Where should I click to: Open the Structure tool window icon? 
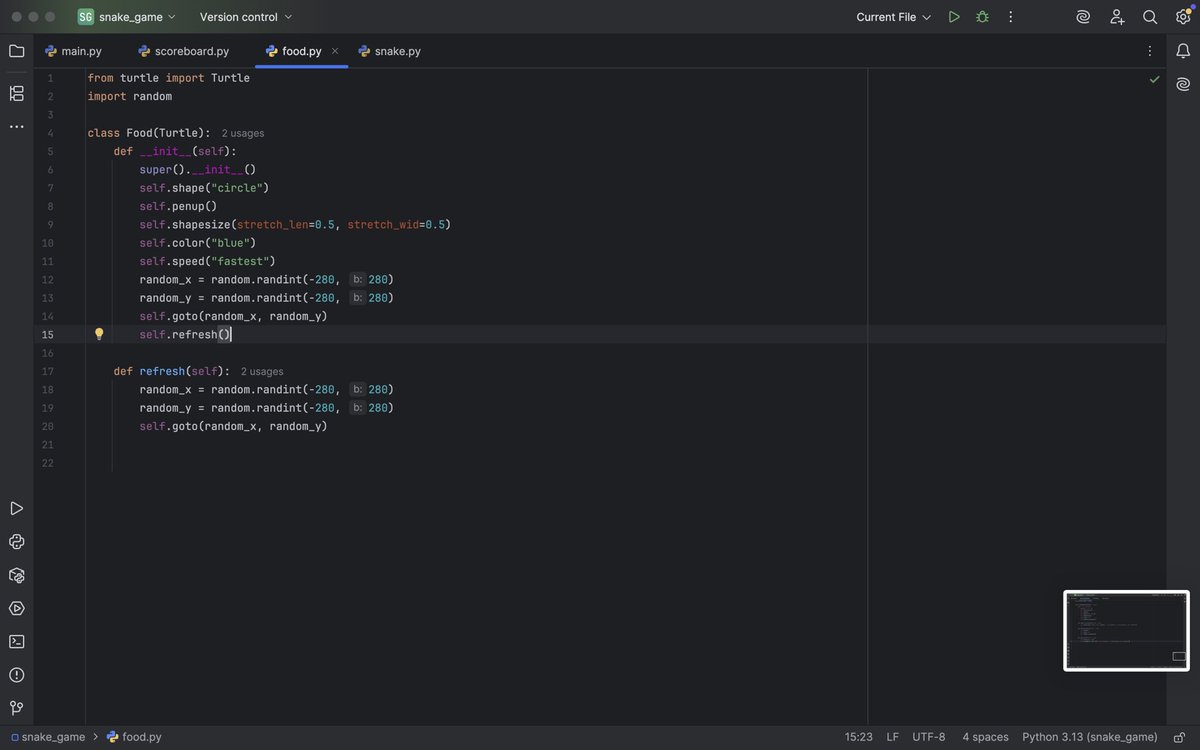(16, 93)
